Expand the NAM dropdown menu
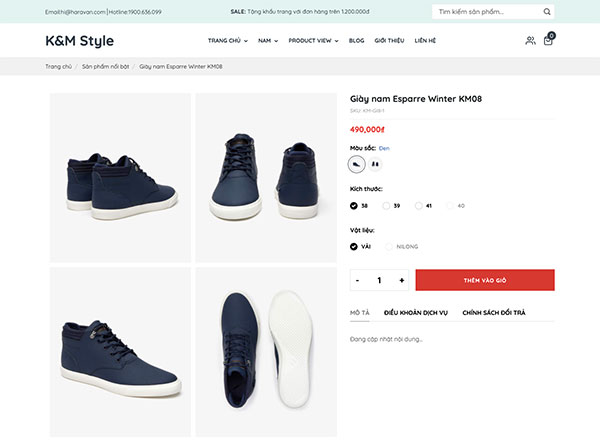The height and width of the screenshot is (445, 600). [x=268, y=41]
